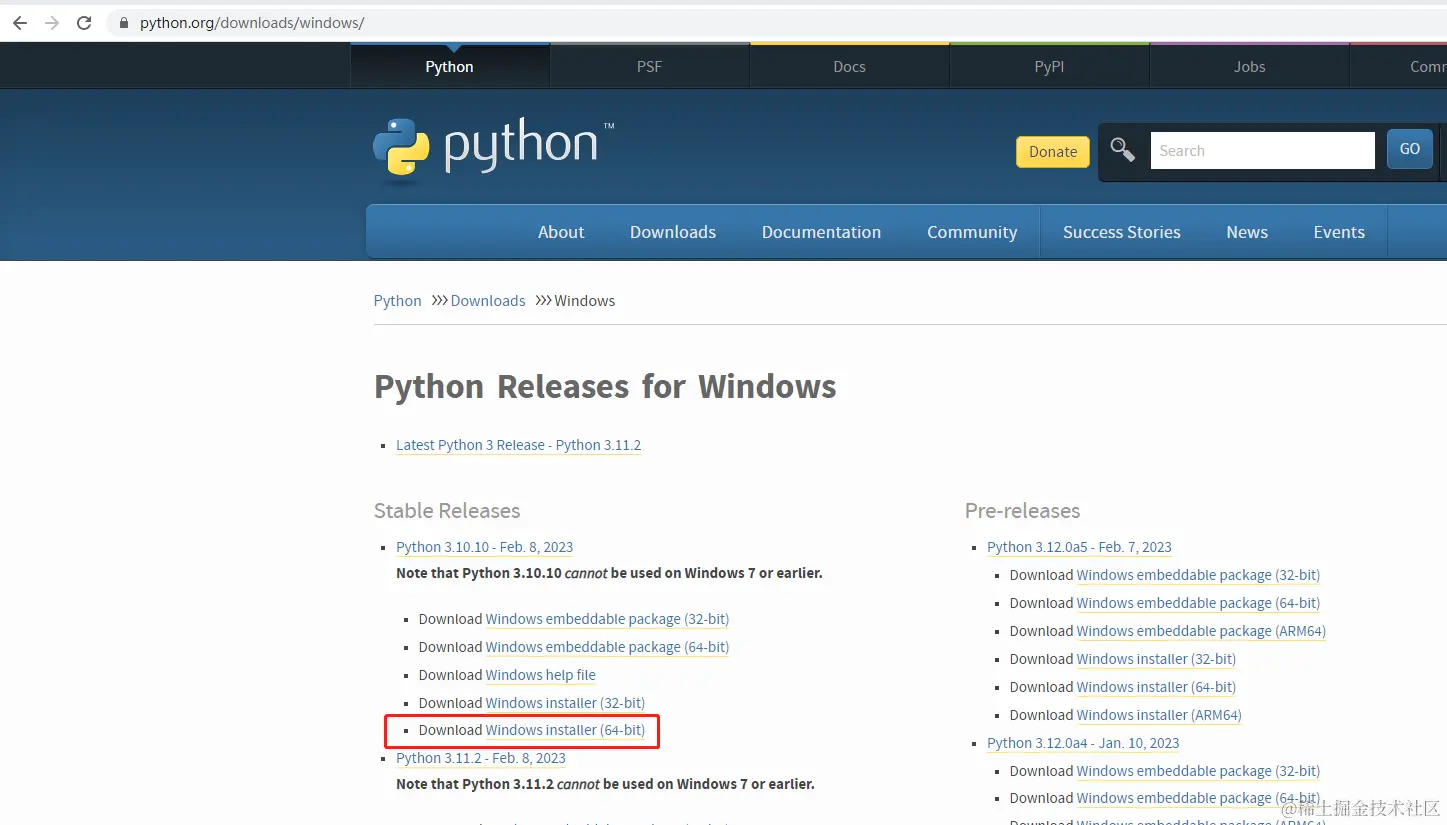Download 3.10.10 Windows installer (64-bit)
This screenshot has height=825, width=1447.
click(x=566, y=731)
